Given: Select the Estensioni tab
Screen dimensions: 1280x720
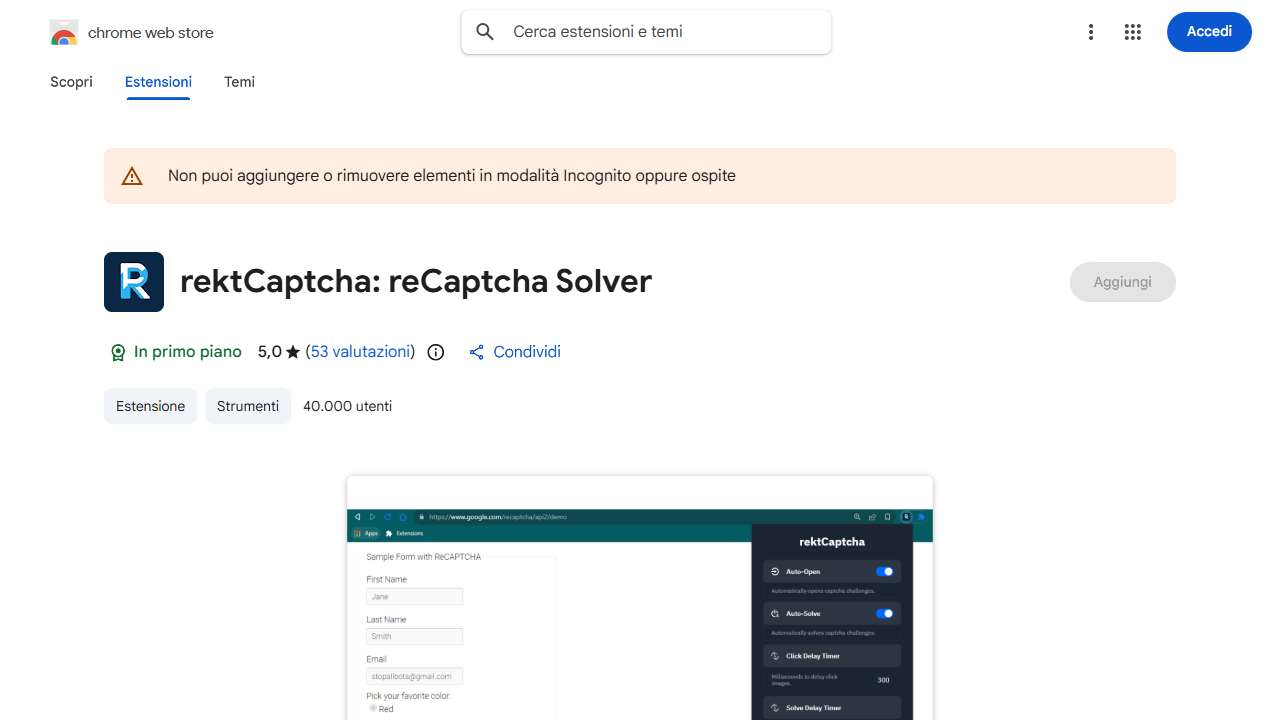Looking at the screenshot, I should pyautogui.click(x=158, y=82).
